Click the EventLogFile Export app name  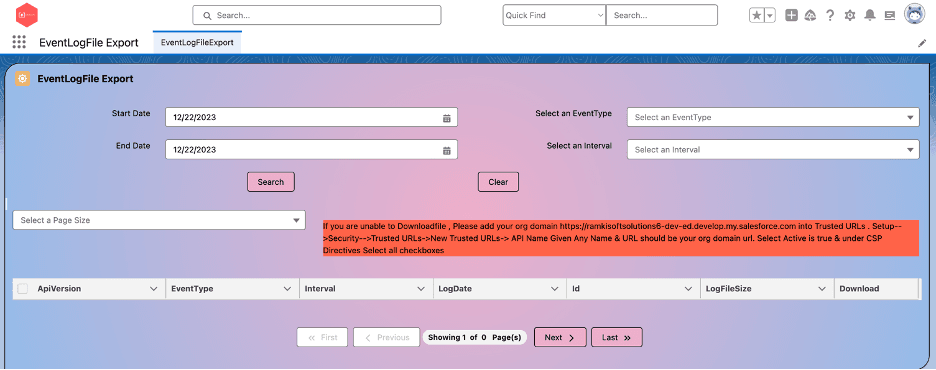pos(89,42)
